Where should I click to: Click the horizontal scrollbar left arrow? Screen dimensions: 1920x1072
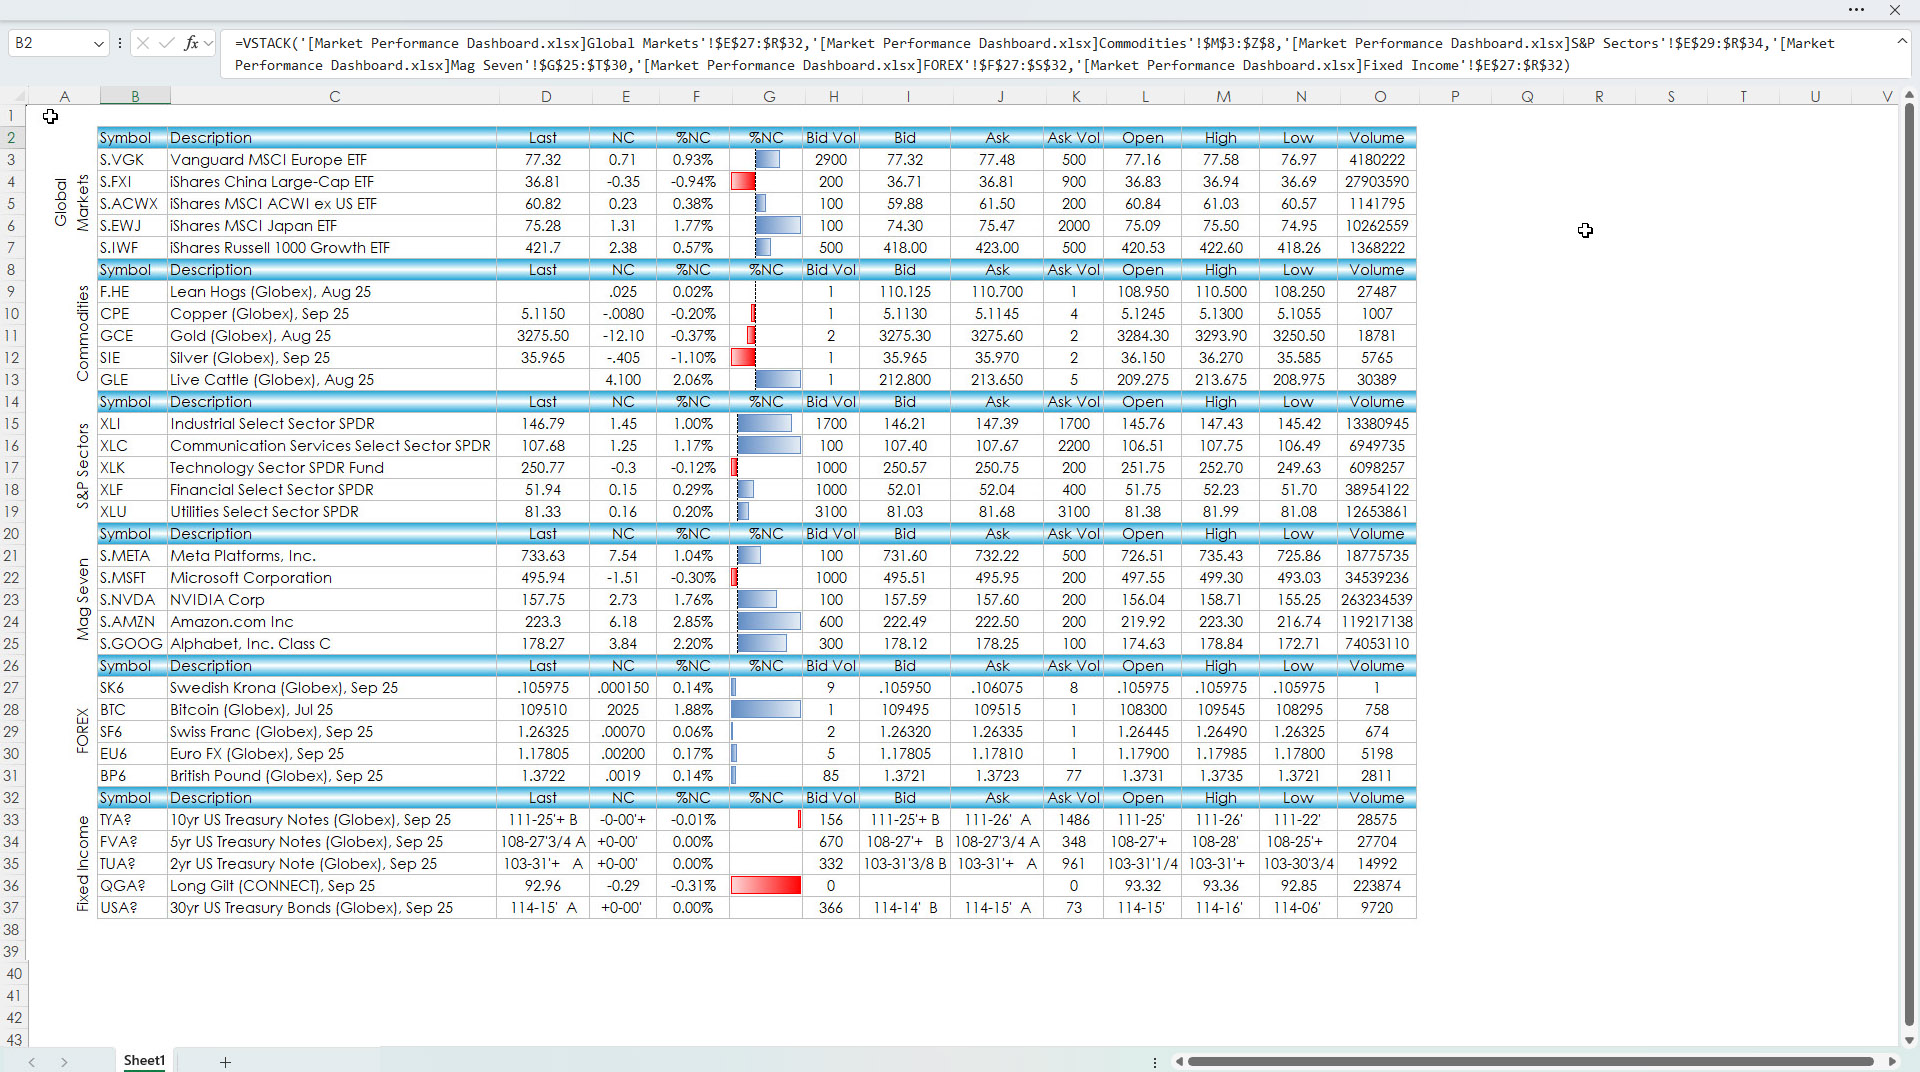pos(1179,1062)
